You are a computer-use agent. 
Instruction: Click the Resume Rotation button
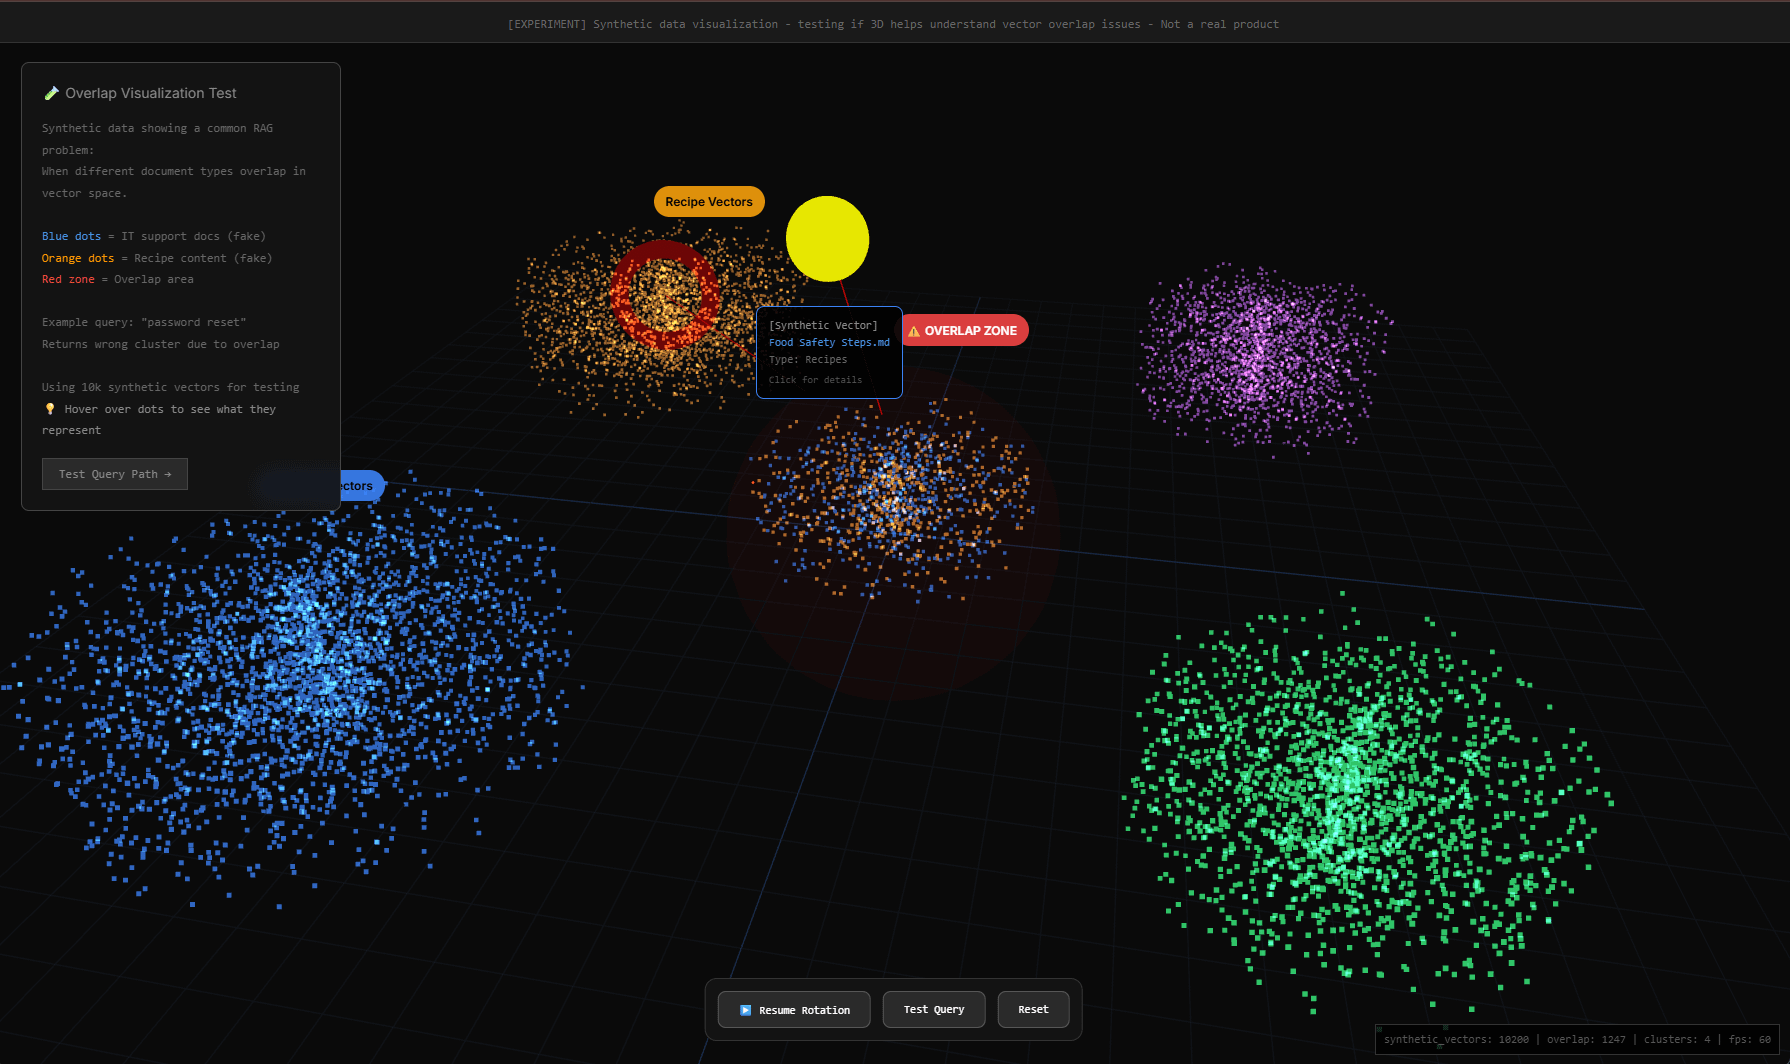pyautogui.click(x=794, y=1010)
